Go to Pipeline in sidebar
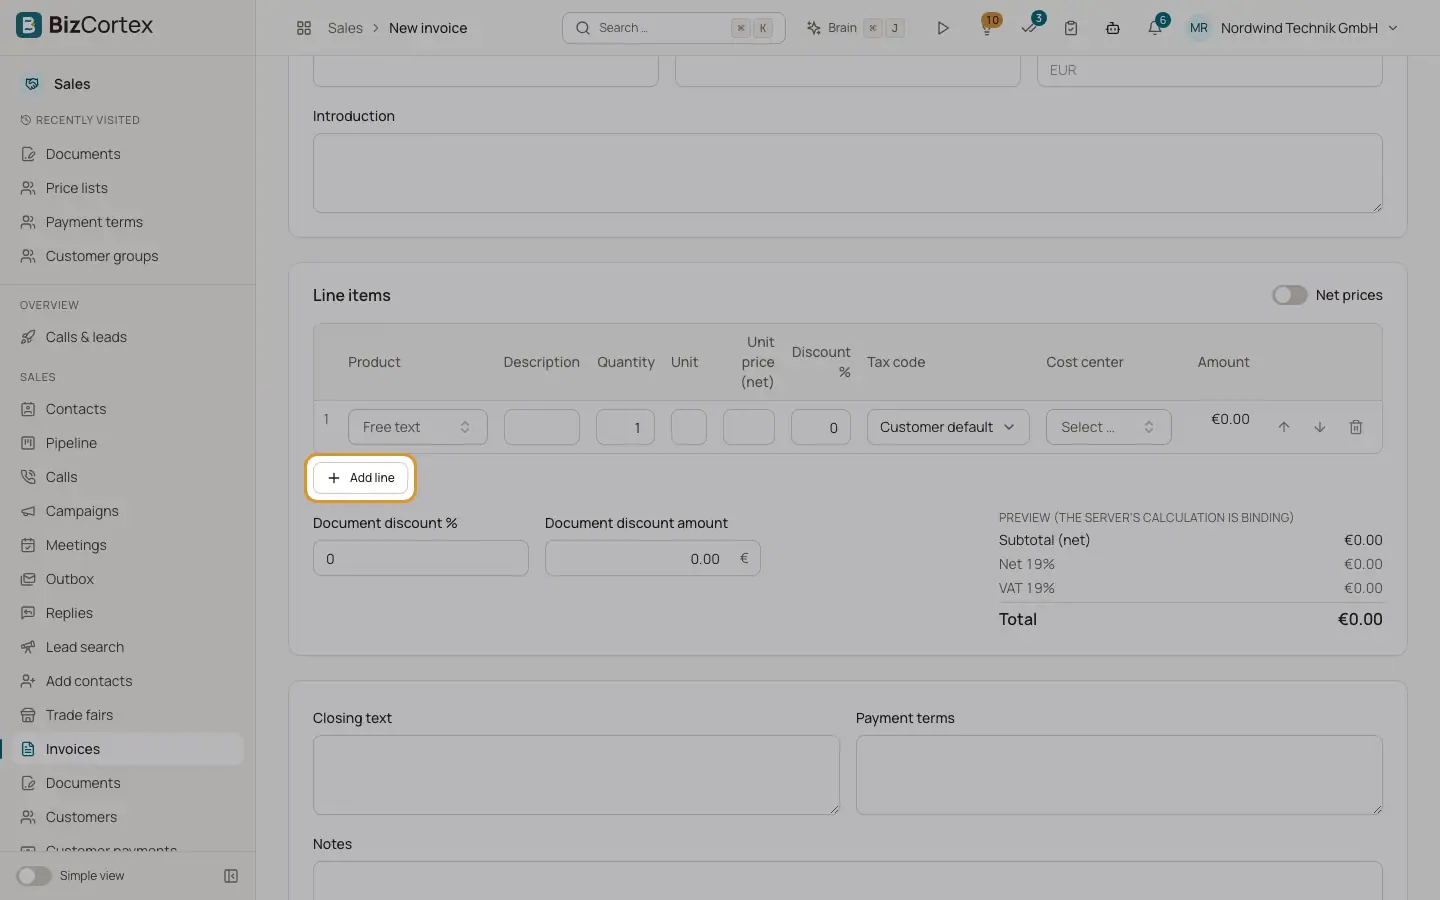1440x900 pixels. click(71, 443)
